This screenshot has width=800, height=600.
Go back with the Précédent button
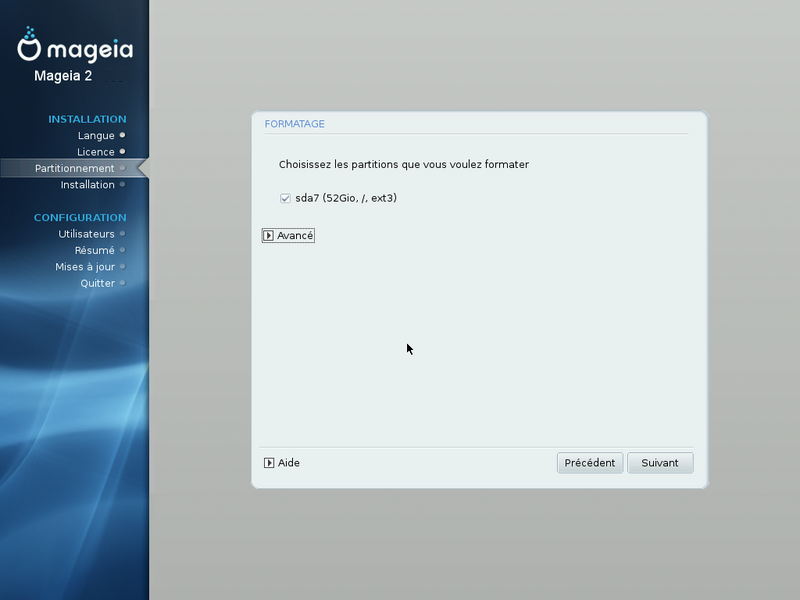point(590,463)
